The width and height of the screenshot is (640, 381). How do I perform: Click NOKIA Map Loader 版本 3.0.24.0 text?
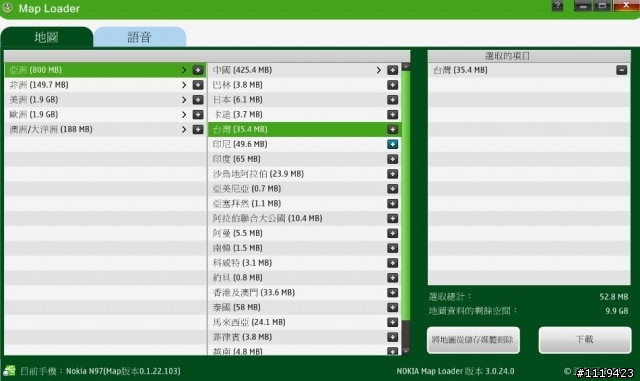coord(455,371)
